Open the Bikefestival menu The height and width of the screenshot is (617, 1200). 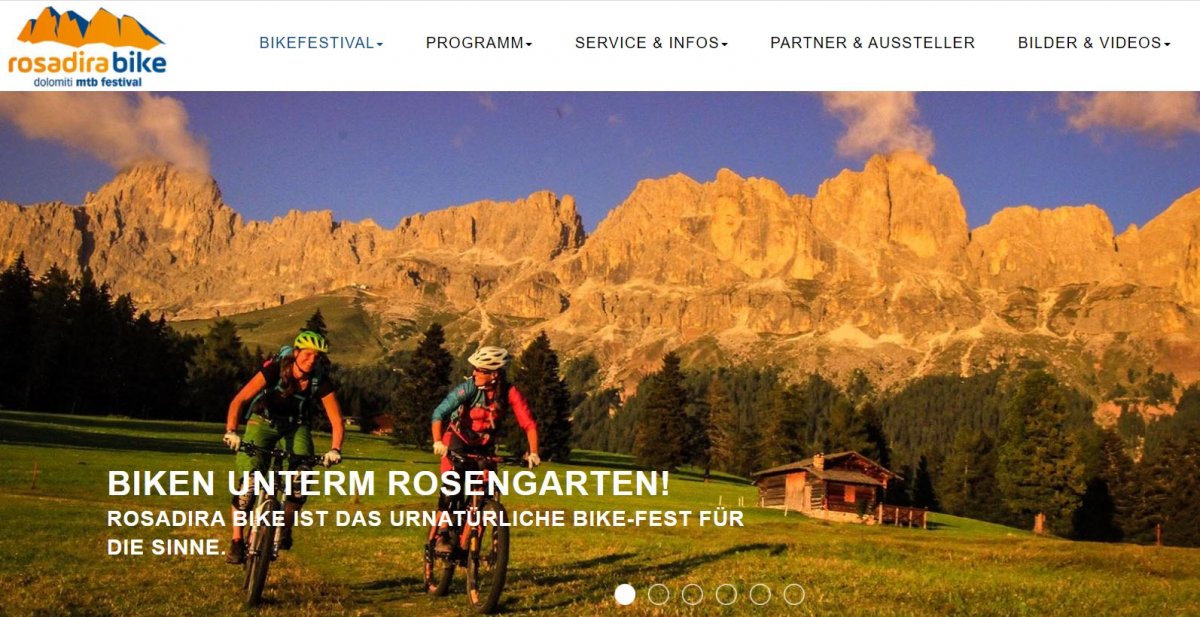(x=321, y=43)
